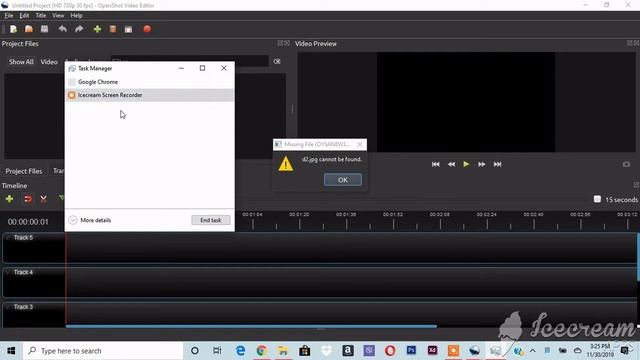Open Cortana circle in taskbar
This screenshot has height=360, width=640.
(195, 351)
